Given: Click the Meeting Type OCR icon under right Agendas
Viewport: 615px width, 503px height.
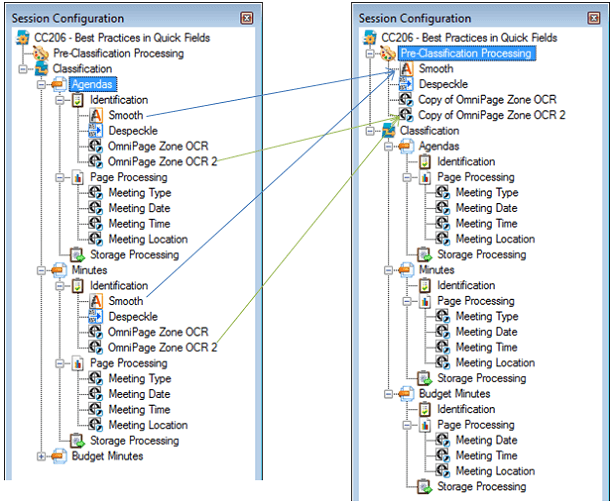Looking at the screenshot, I should 443,193.
